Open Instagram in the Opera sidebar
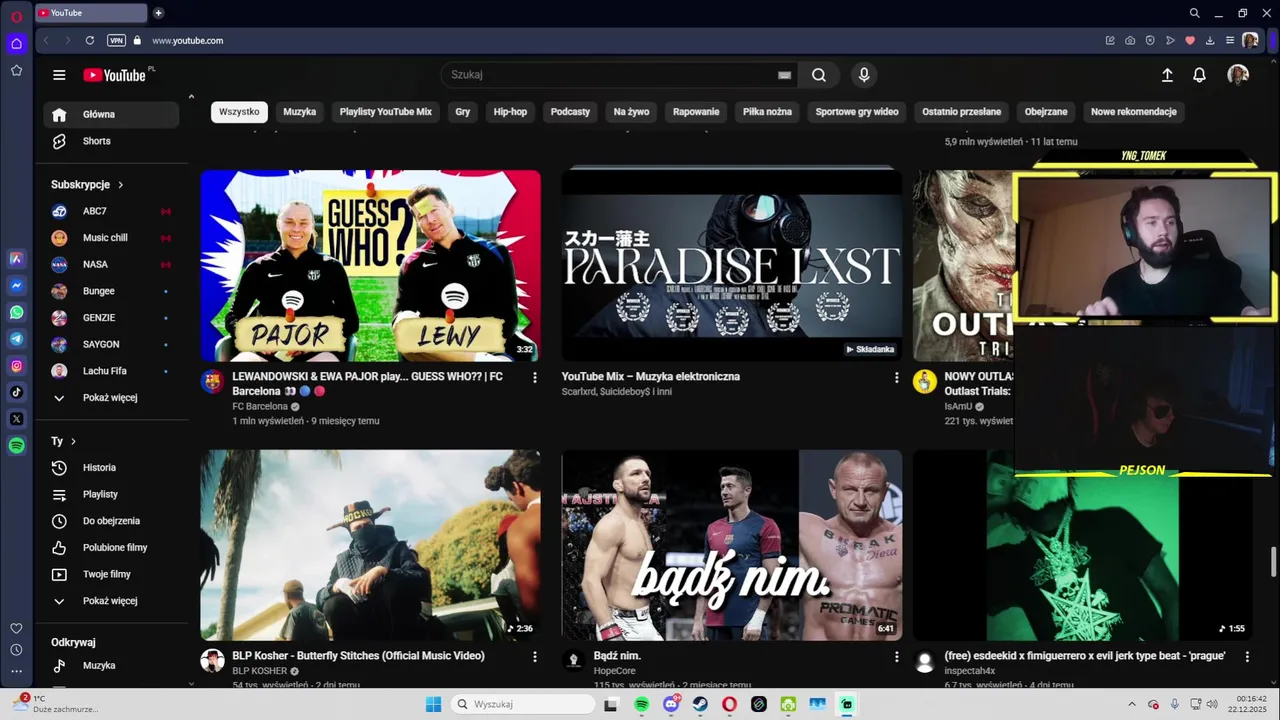The width and height of the screenshot is (1280, 720). [x=16, y=366]
